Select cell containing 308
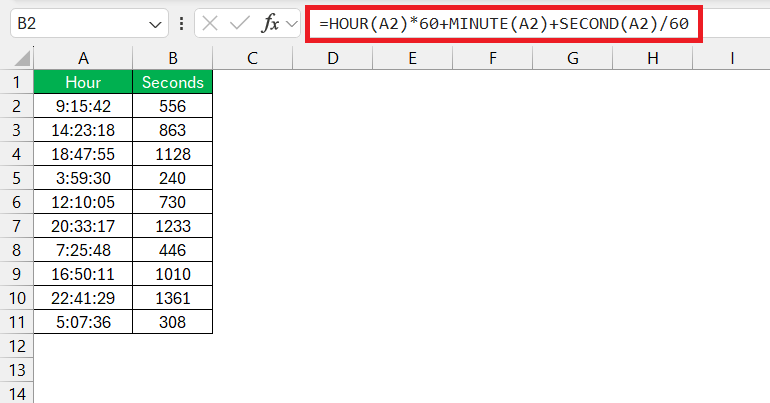The height and width of the screenshot is (403, 770). pos(172,322)
